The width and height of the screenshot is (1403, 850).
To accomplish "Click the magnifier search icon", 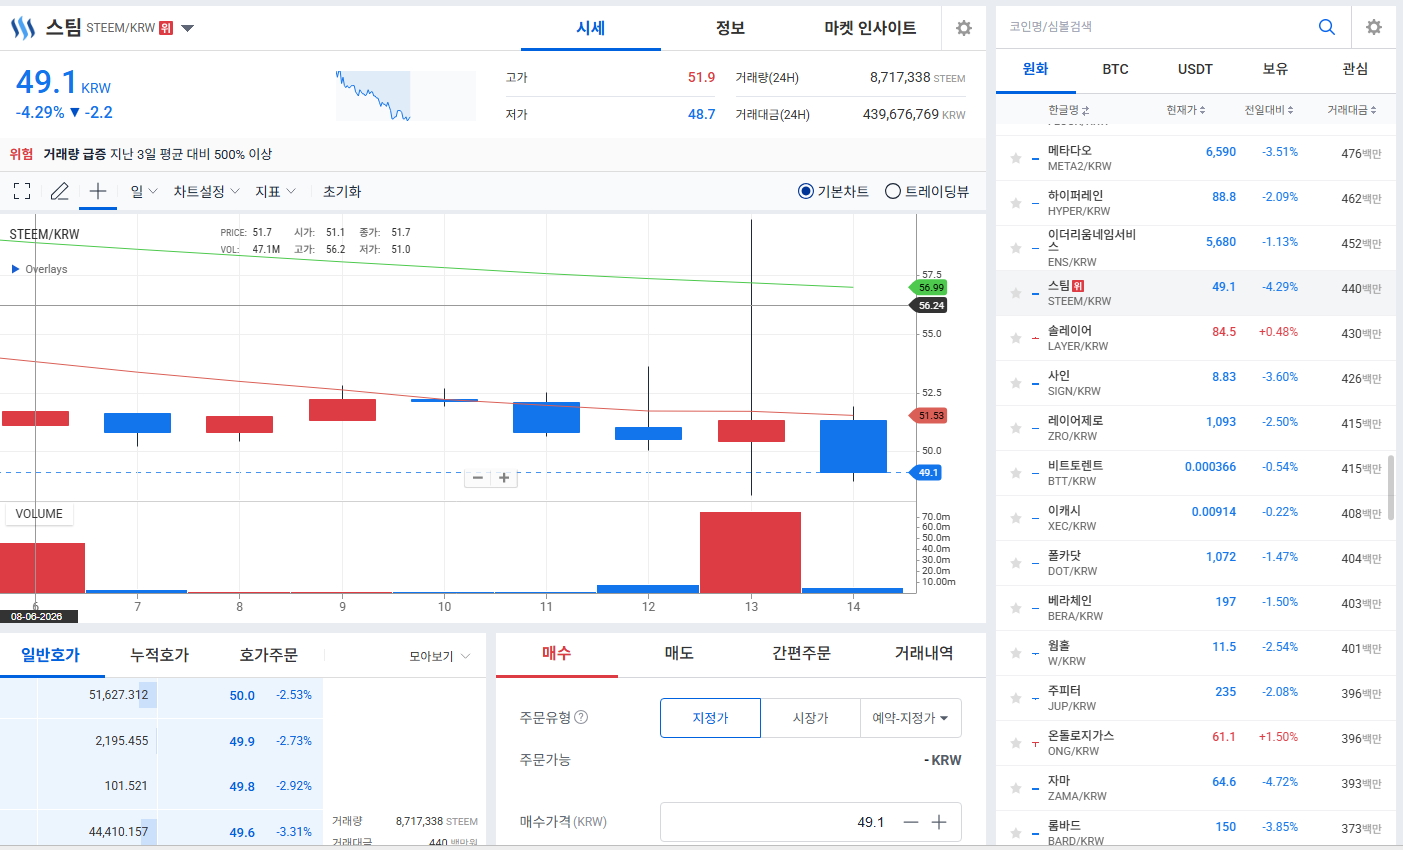I will click(1327, 27).
